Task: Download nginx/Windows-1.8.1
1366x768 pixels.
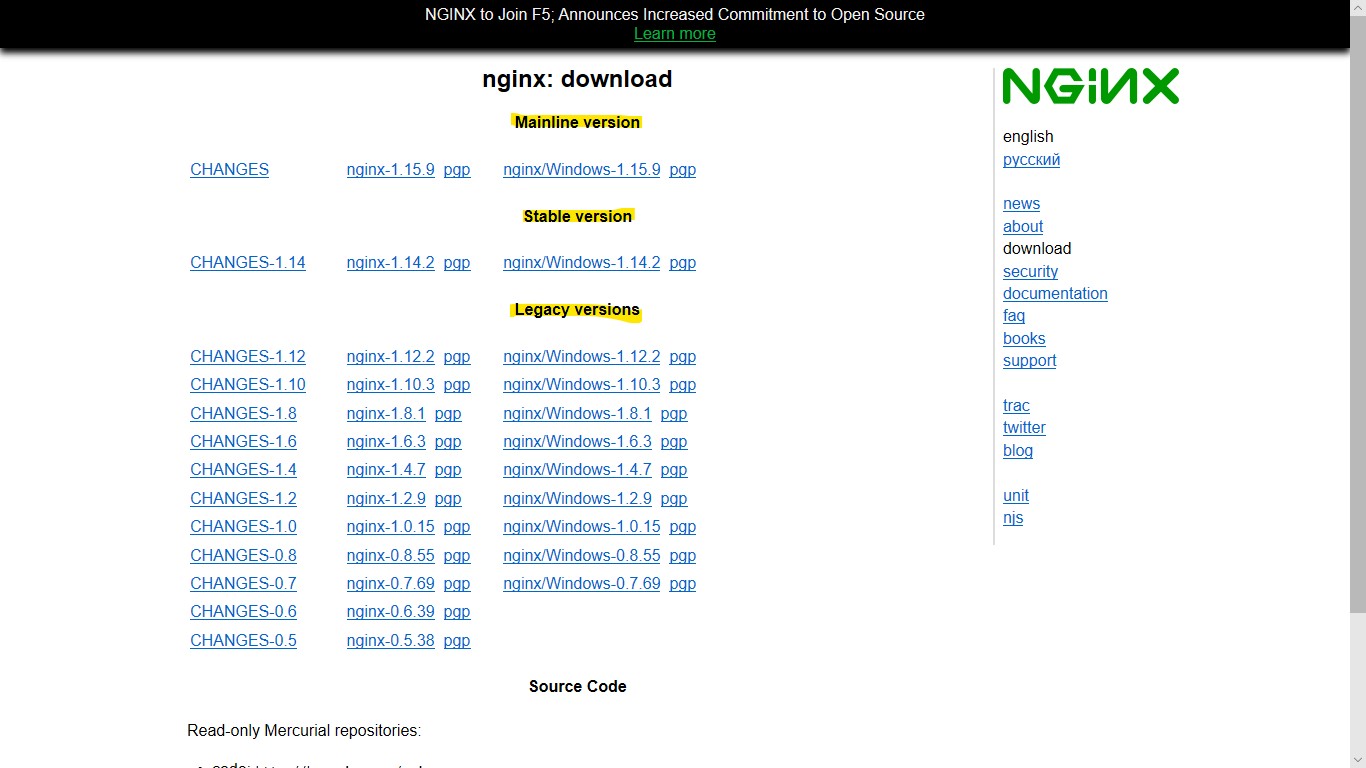Action: (x=577, y=414)
